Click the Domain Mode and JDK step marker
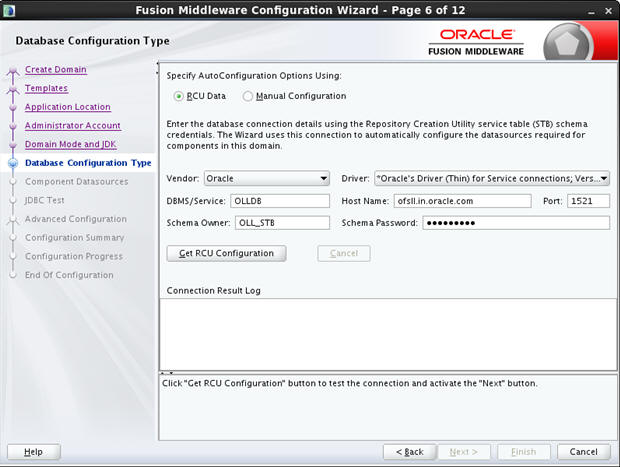The image size is (620, 467). (13, 145)
